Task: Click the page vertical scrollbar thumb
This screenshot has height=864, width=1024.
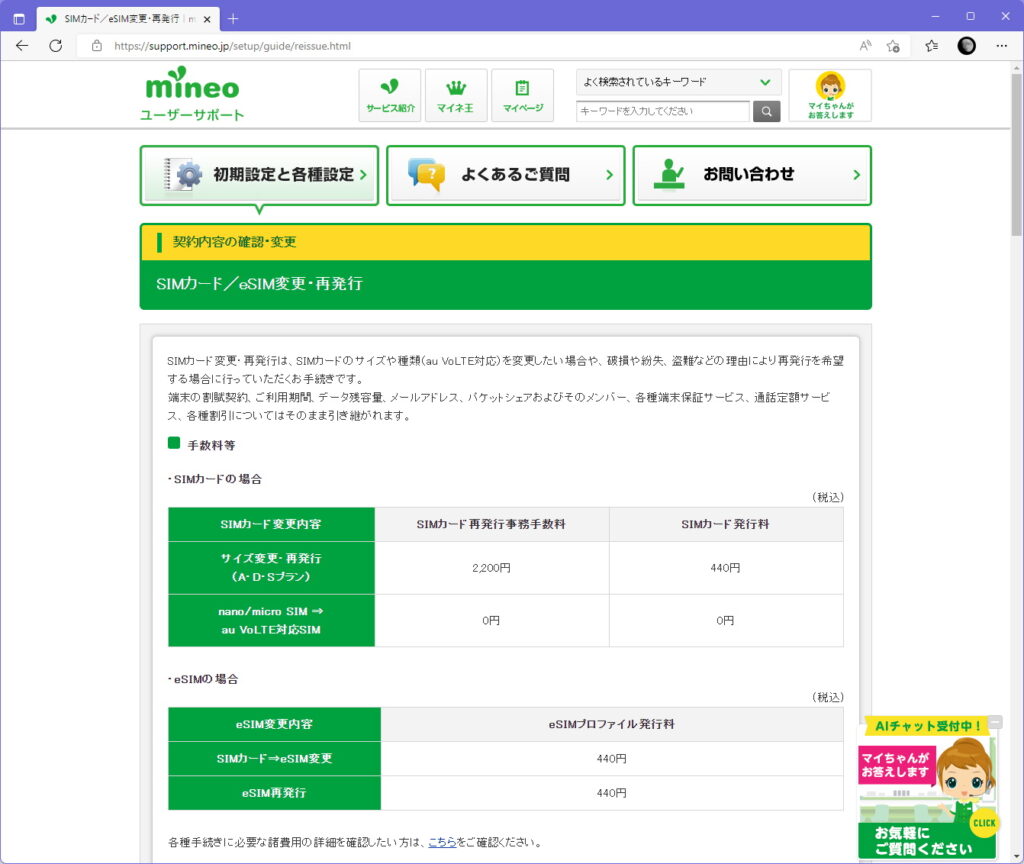Action: coord(1017,153)
